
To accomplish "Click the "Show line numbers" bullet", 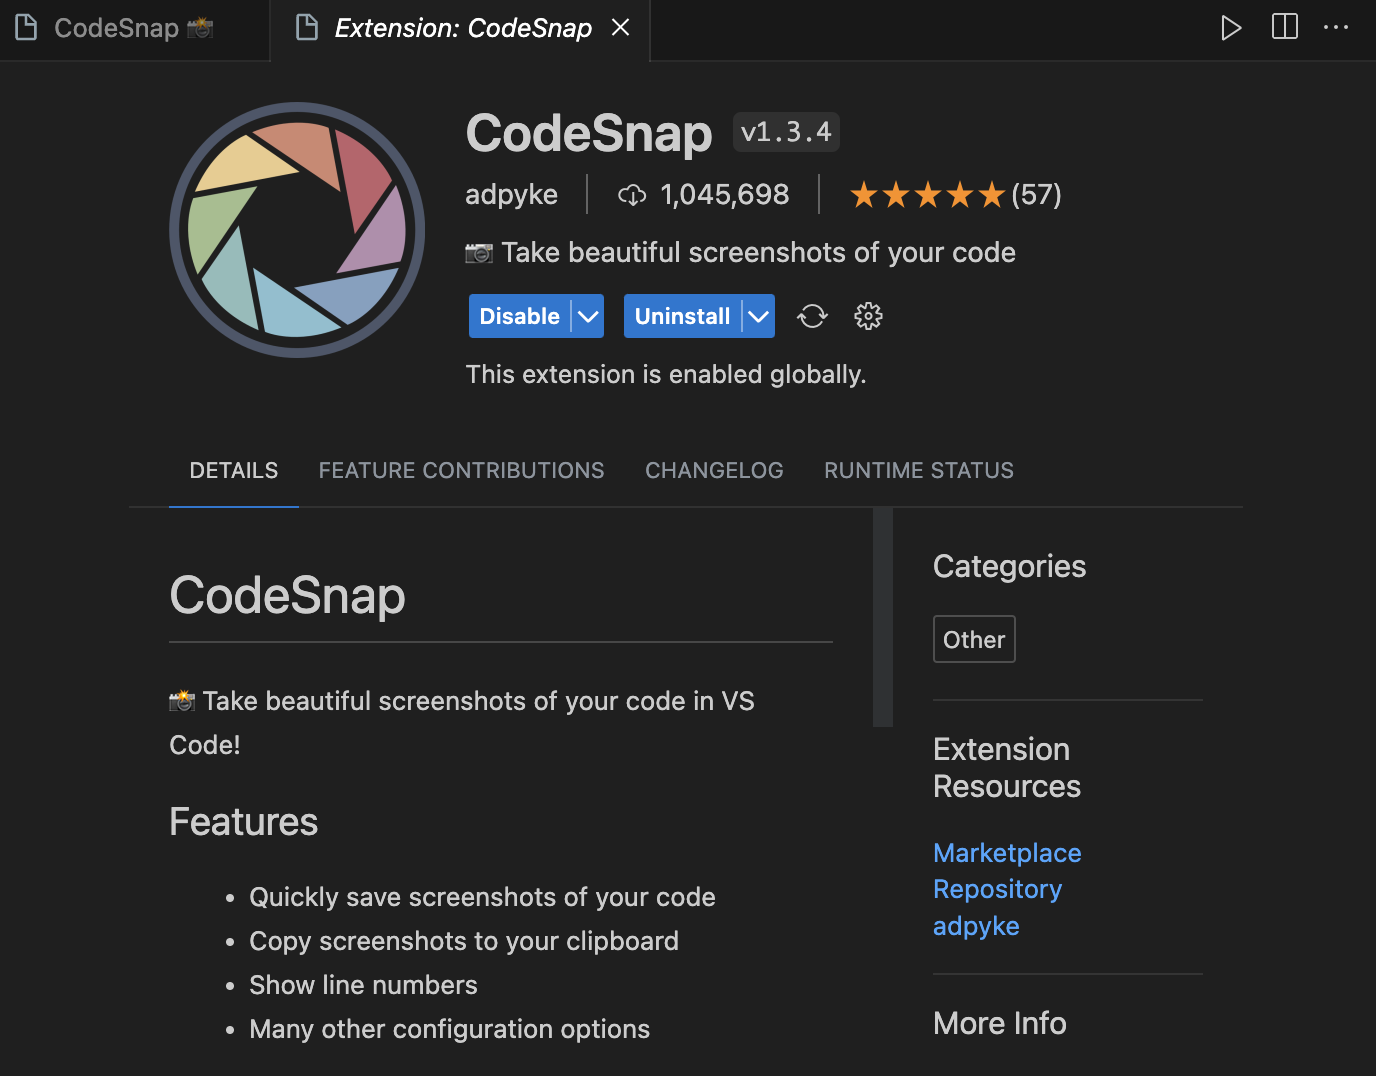I will pyautogui.click(x=363, y=985).
